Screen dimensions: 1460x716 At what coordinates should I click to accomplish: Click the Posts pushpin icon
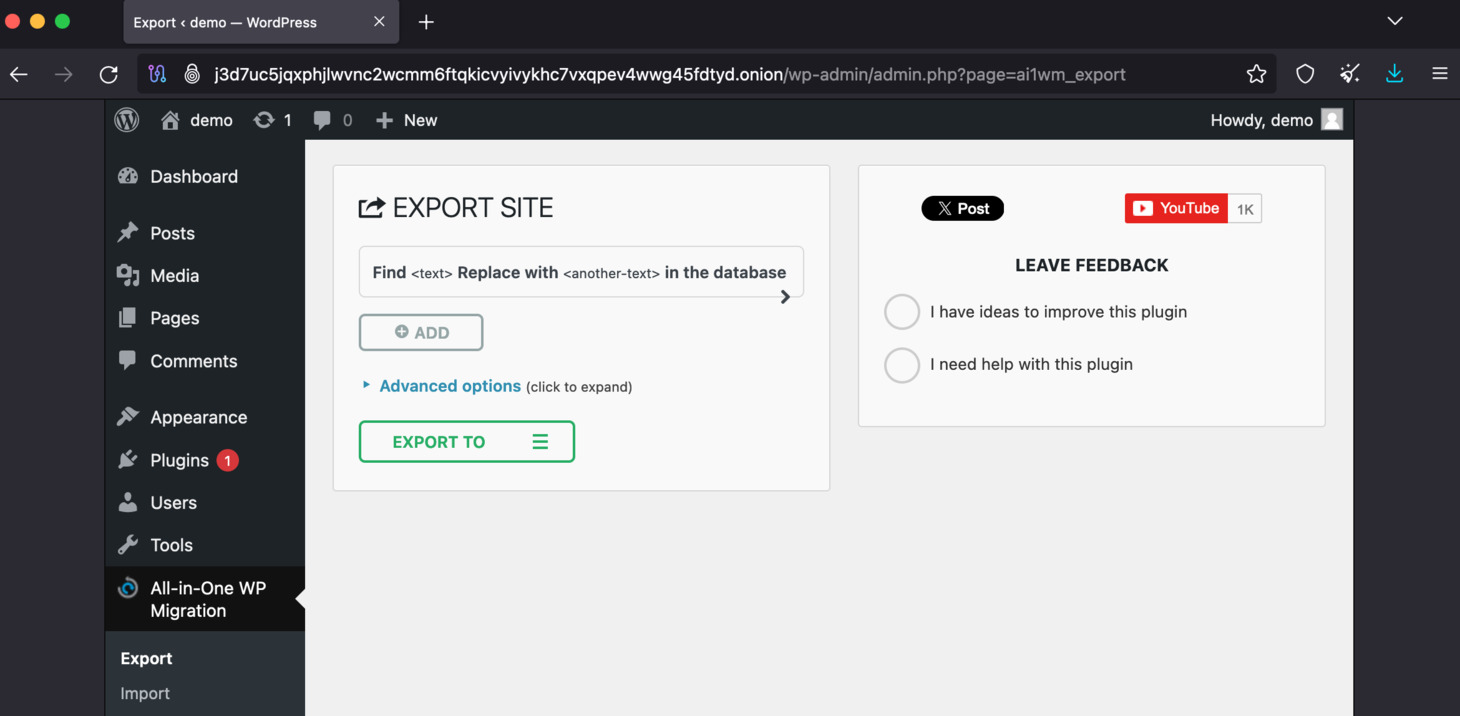128,232
